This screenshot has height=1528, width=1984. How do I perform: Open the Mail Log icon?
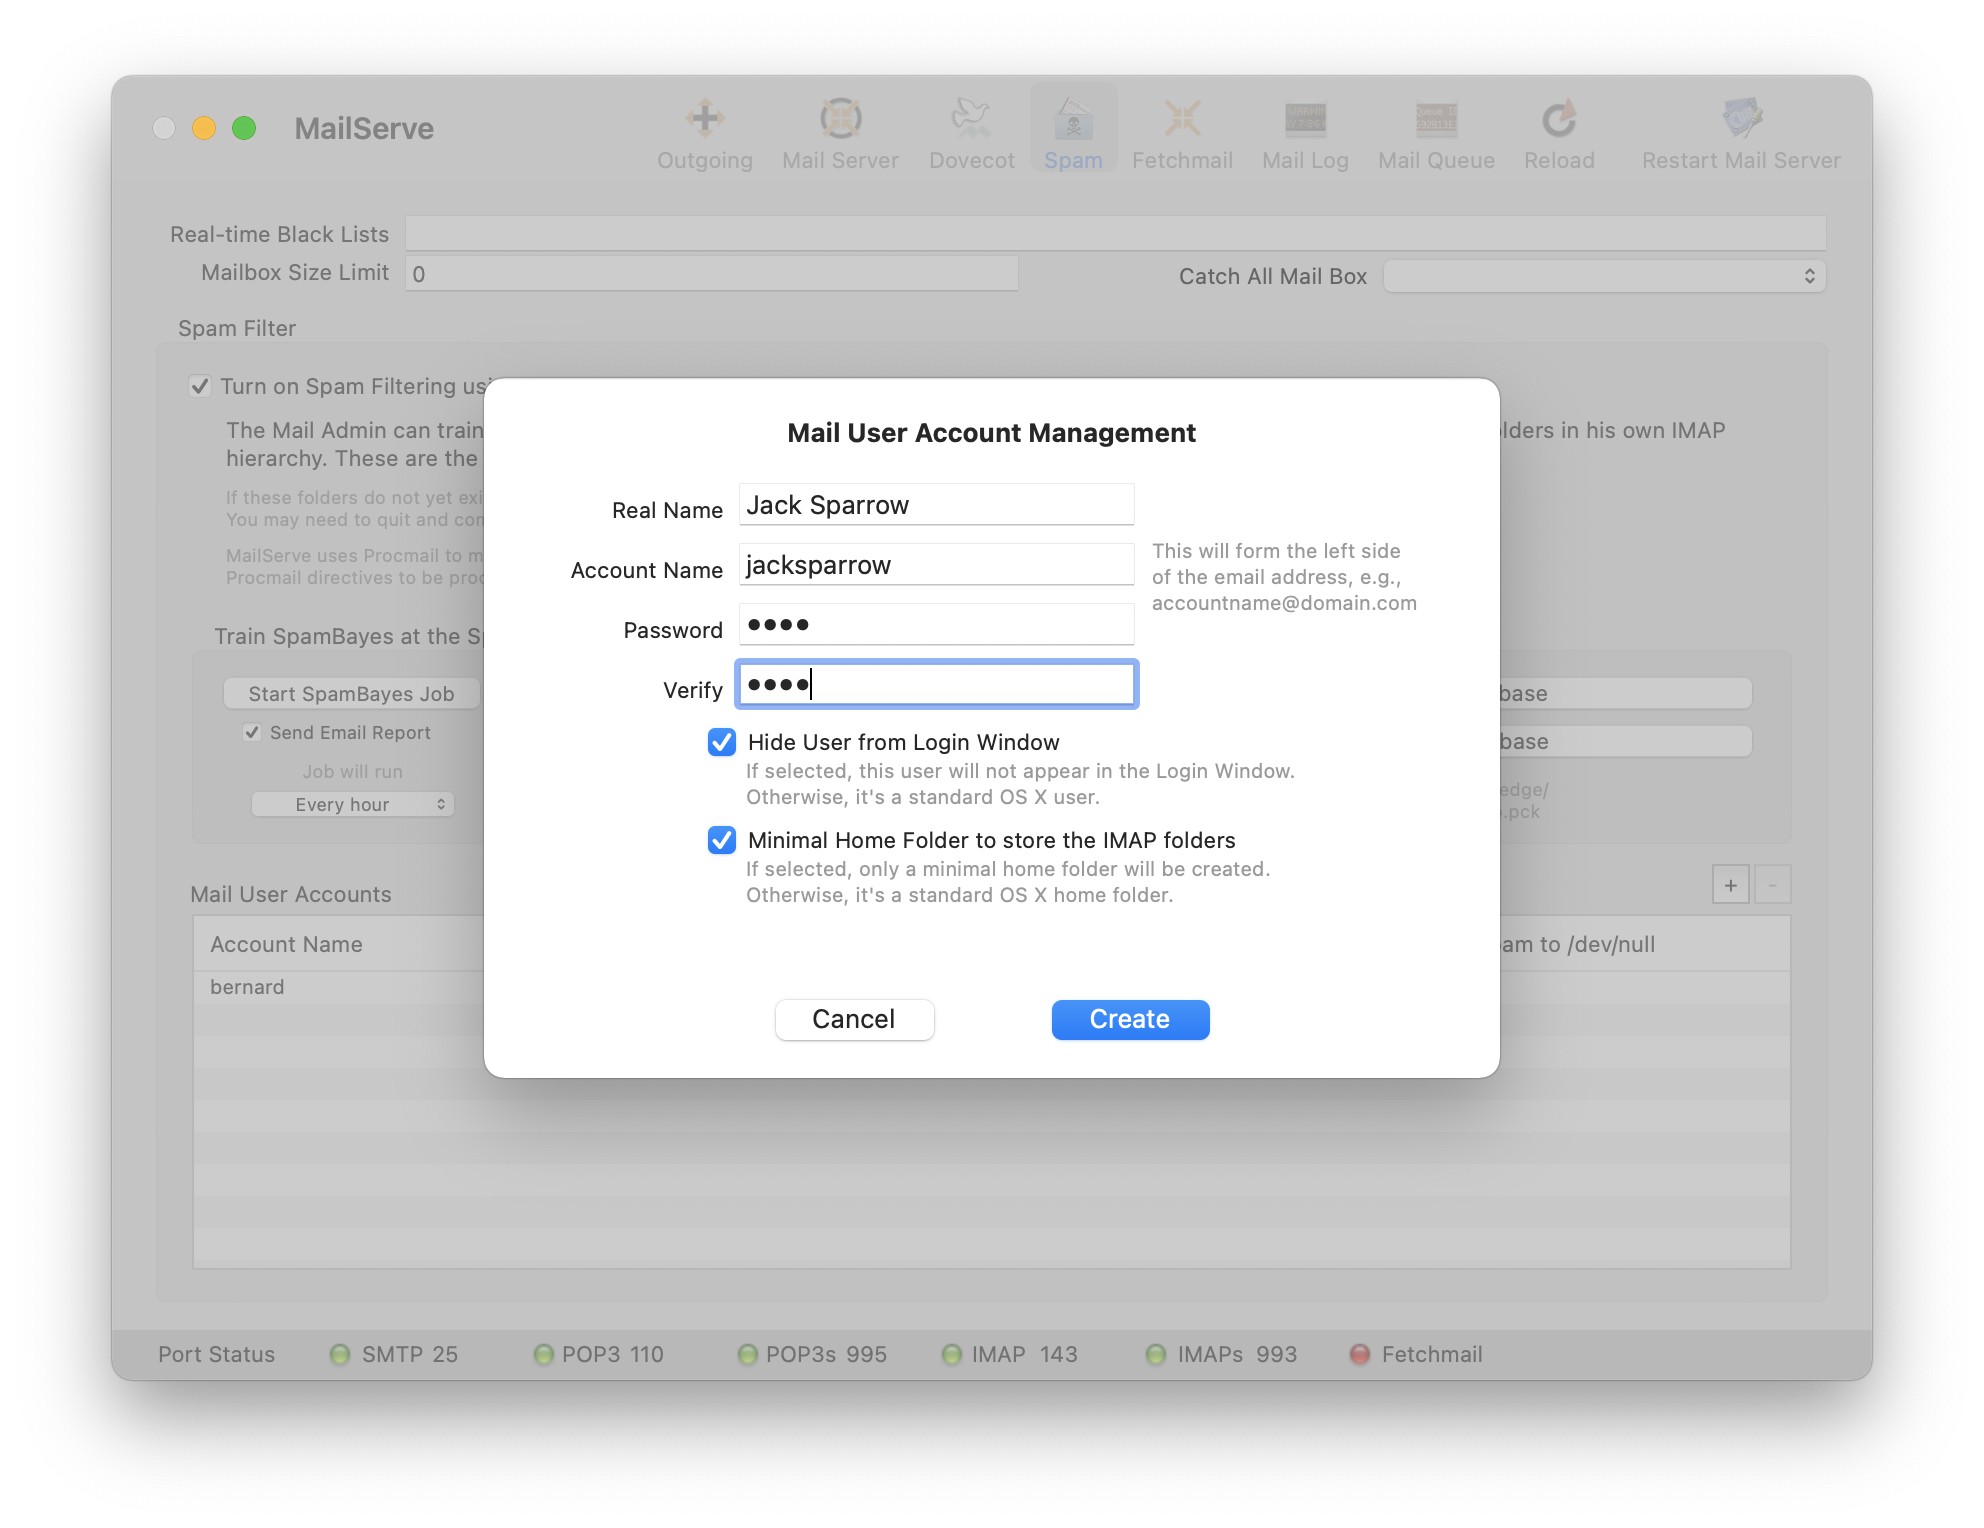pyautogui.click(x=1305, y=119)
